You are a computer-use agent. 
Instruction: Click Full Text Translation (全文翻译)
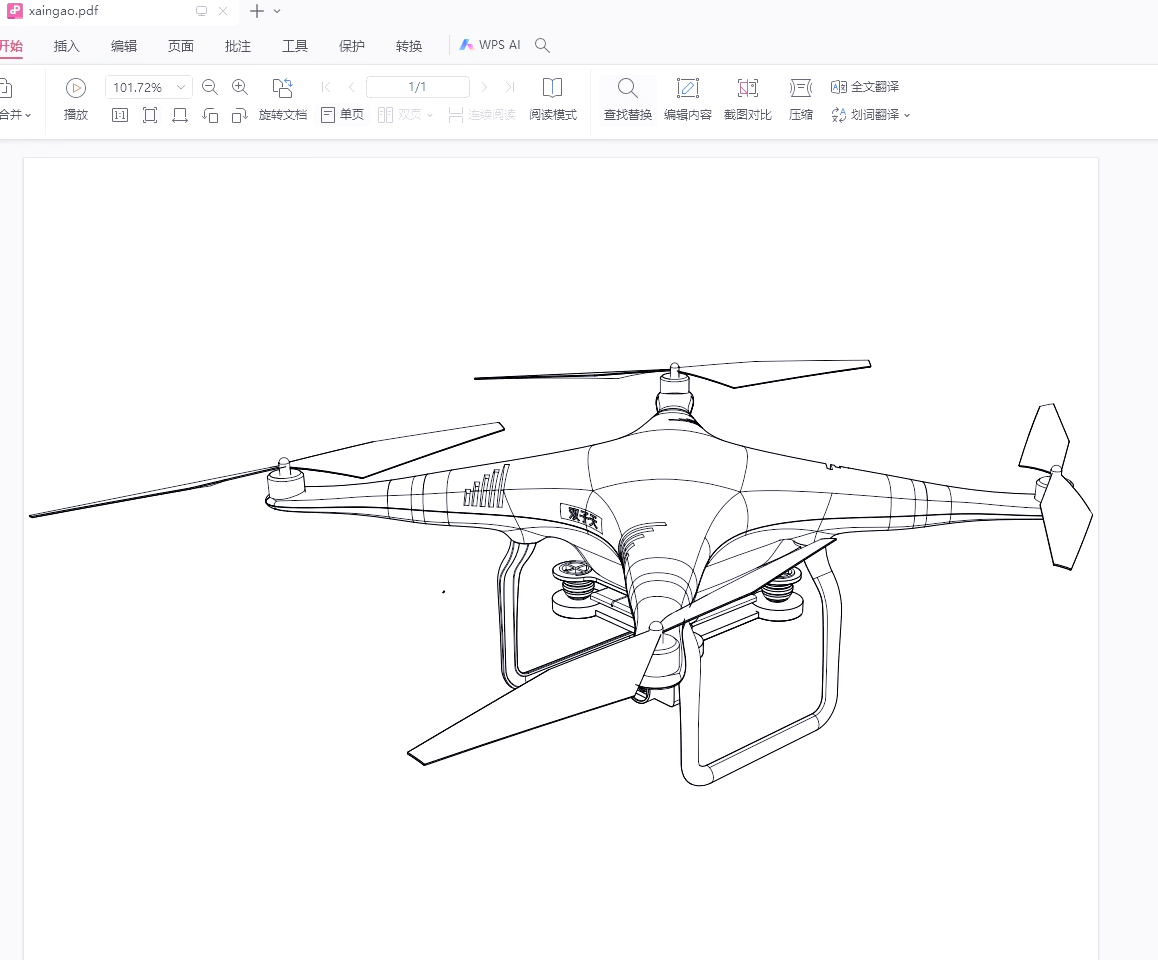pyautogui.click(x=865, y=87)
